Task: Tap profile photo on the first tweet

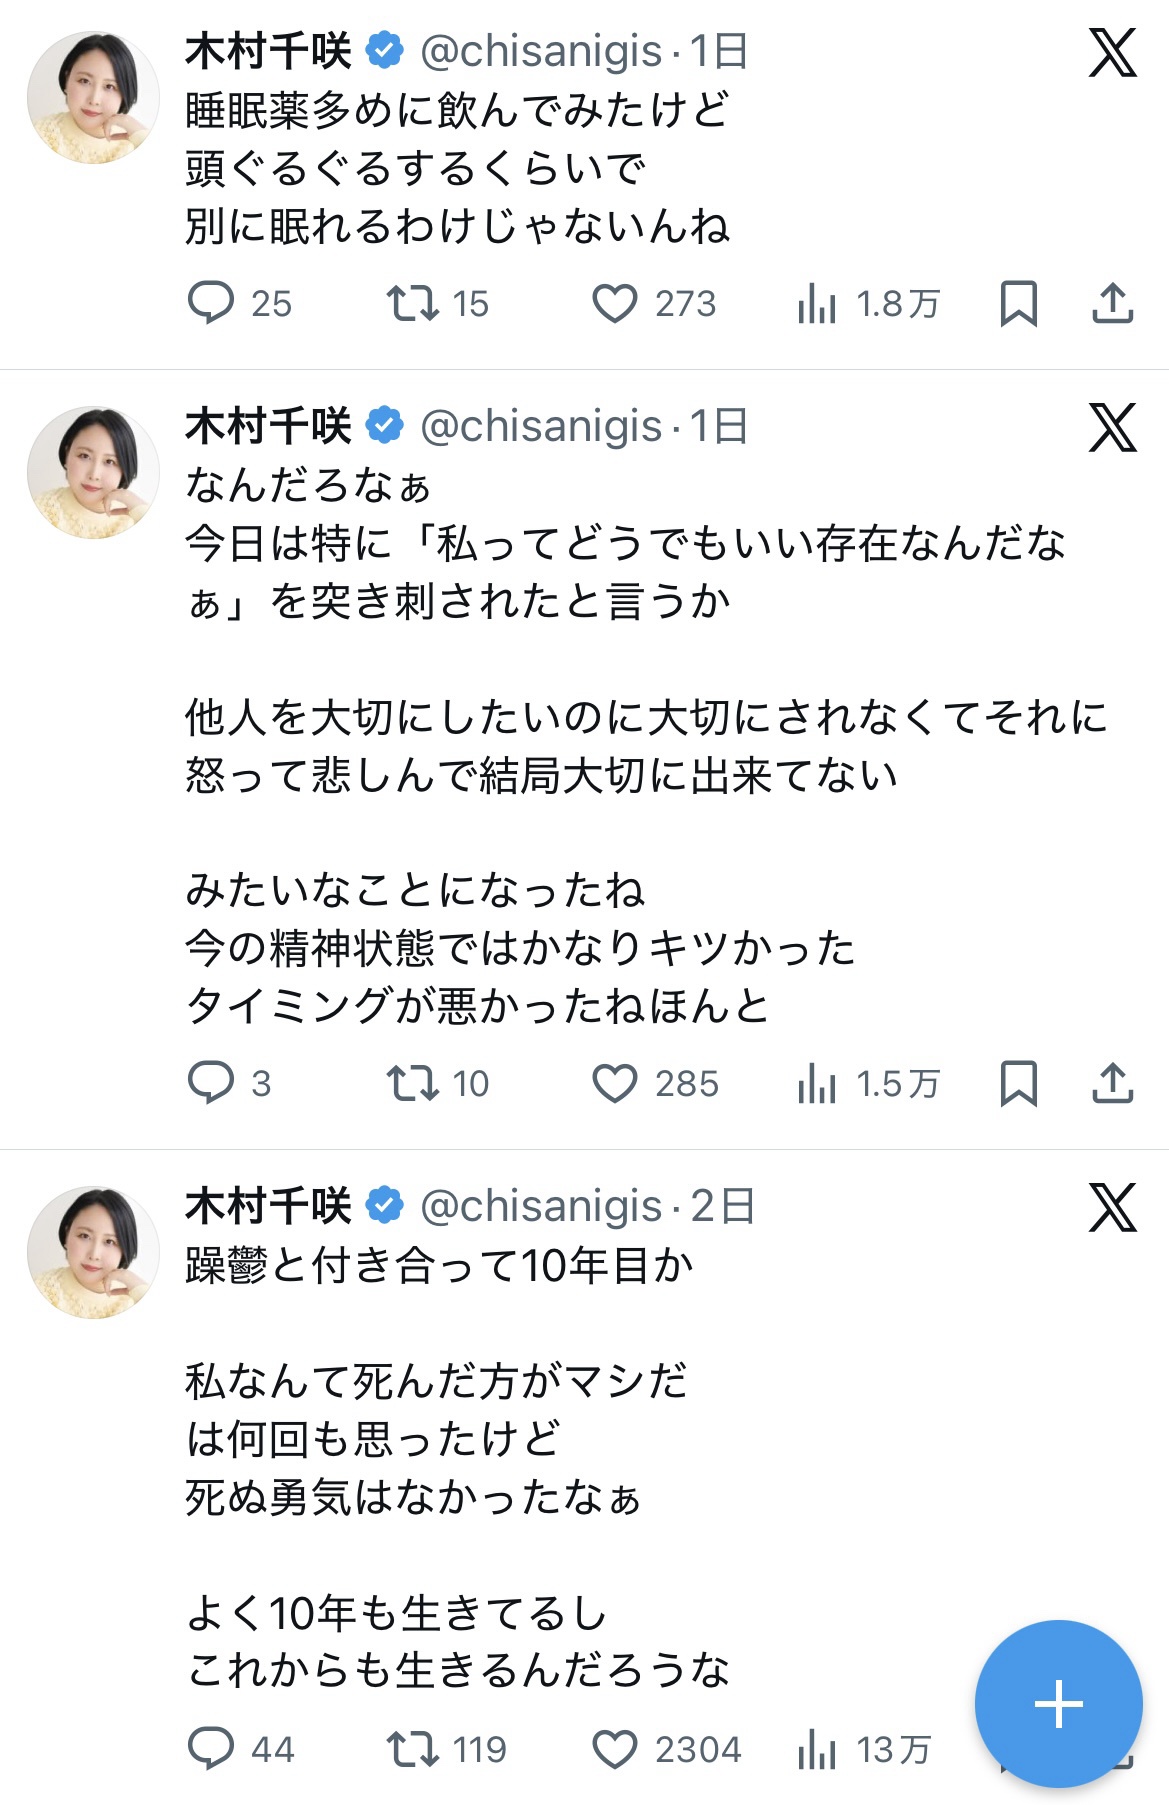Action: (x=93, y=98)
